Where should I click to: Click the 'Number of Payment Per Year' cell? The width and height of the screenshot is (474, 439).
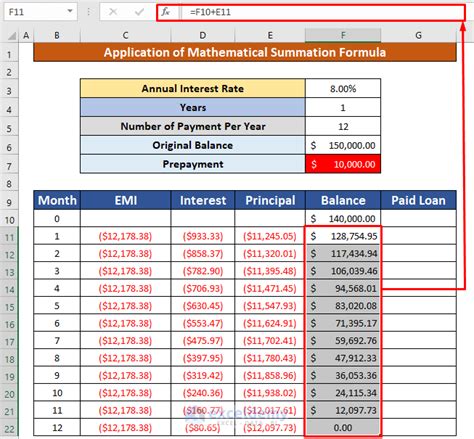(x=193, y=126)
